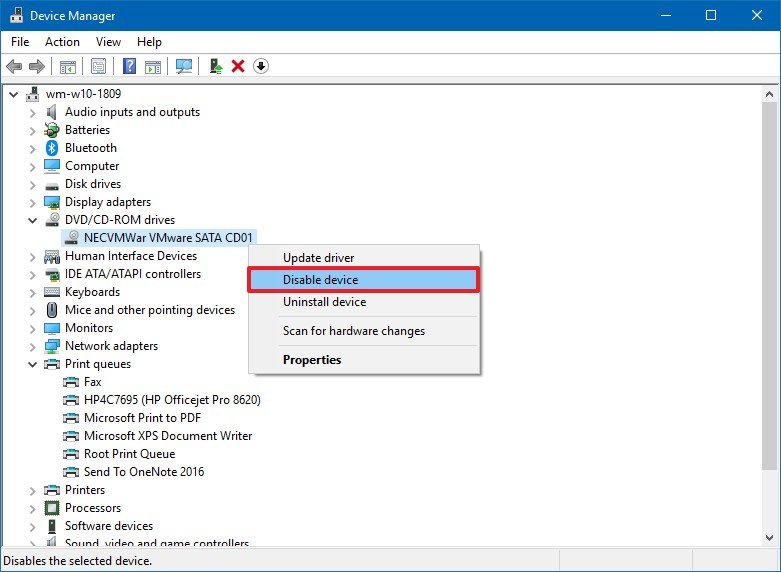The width and height of the screenshot is (781, 572).
Task: Click the Back arrow toolbar icon
Action: point(14,66)
